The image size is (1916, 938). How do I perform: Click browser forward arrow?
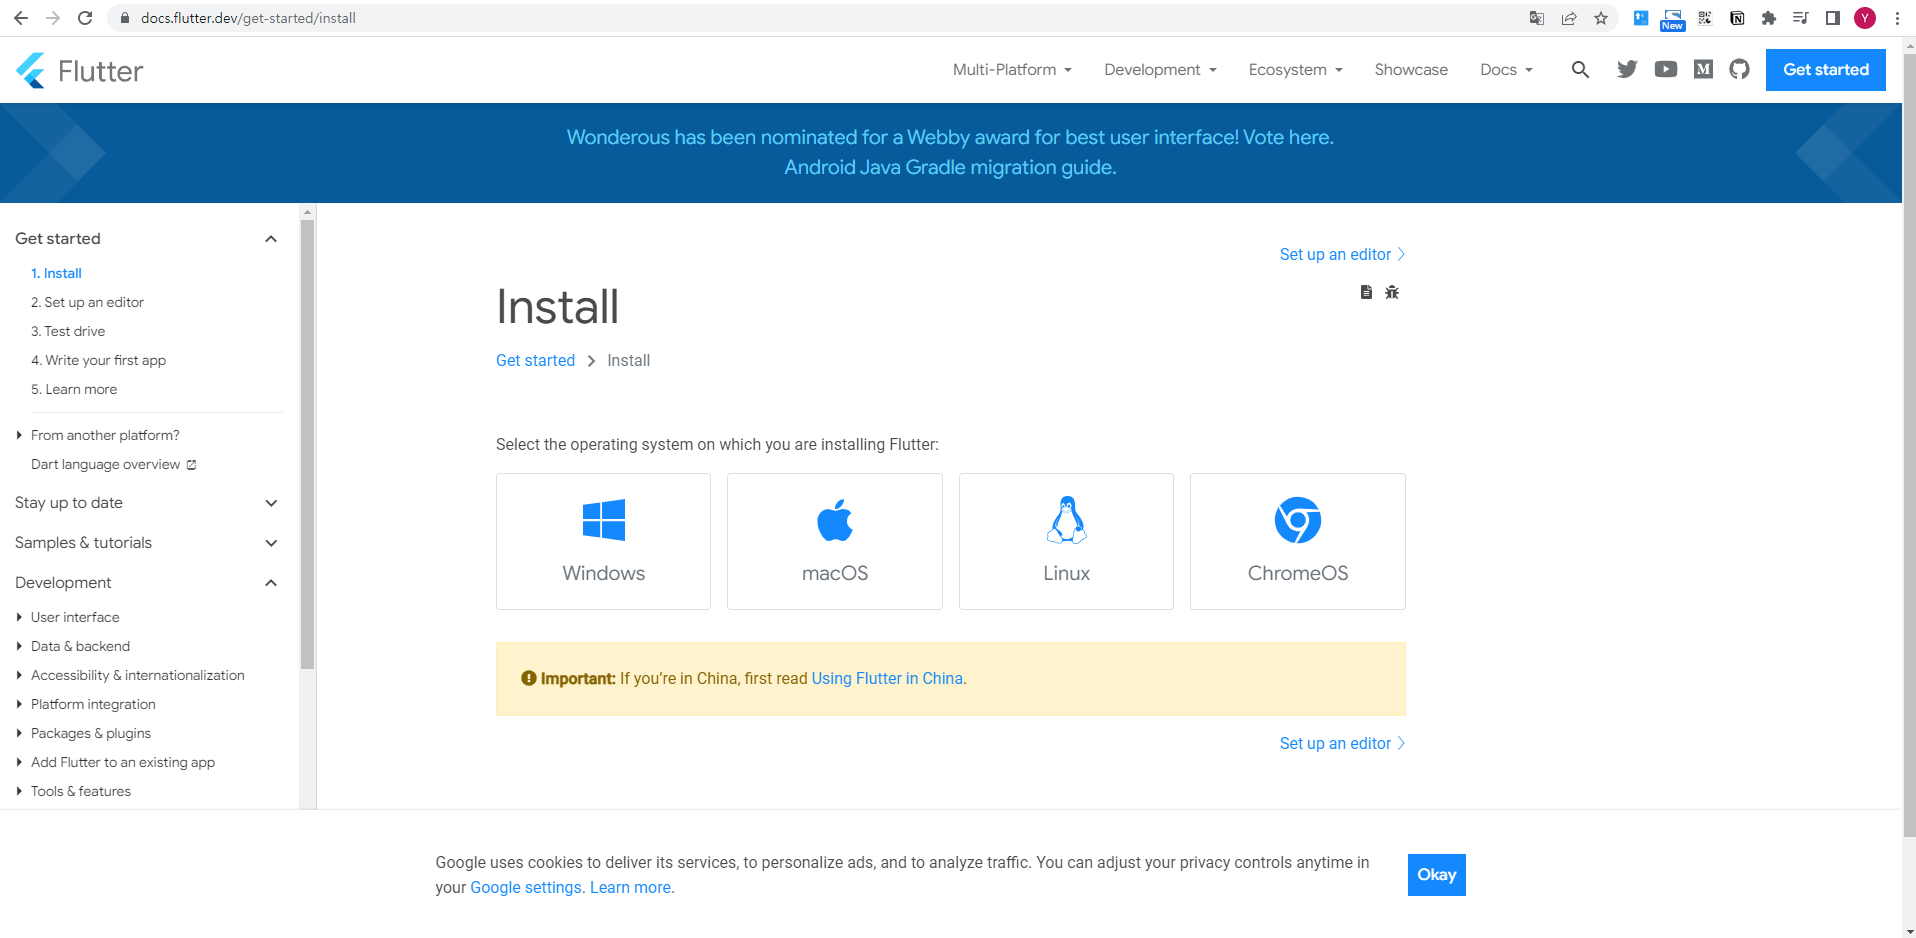click(x=53, y=18)
